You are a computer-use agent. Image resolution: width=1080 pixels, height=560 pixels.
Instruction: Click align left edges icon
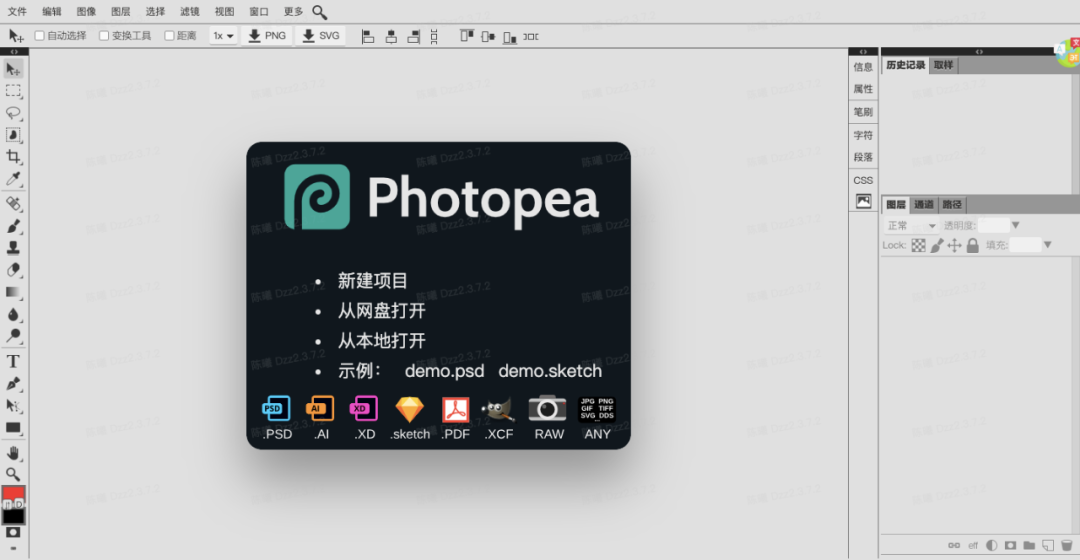[x=368, y=37]
